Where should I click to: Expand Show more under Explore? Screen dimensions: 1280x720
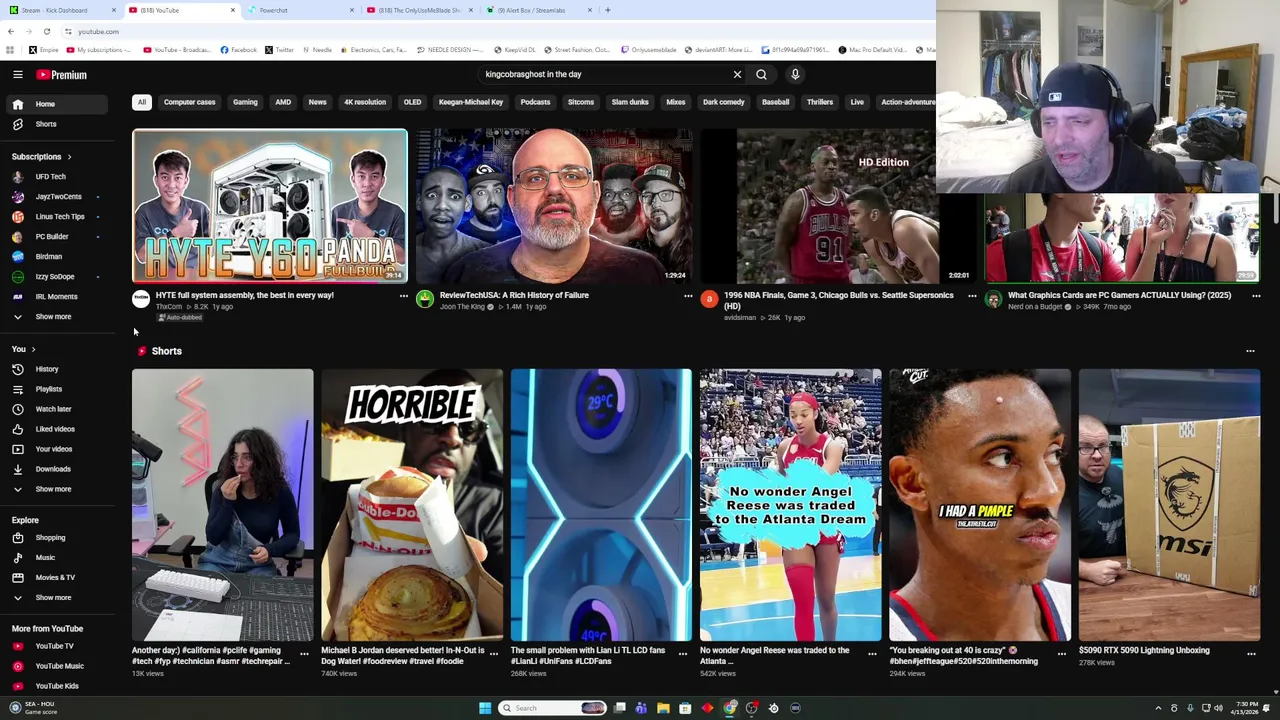[x=55, y=598]
